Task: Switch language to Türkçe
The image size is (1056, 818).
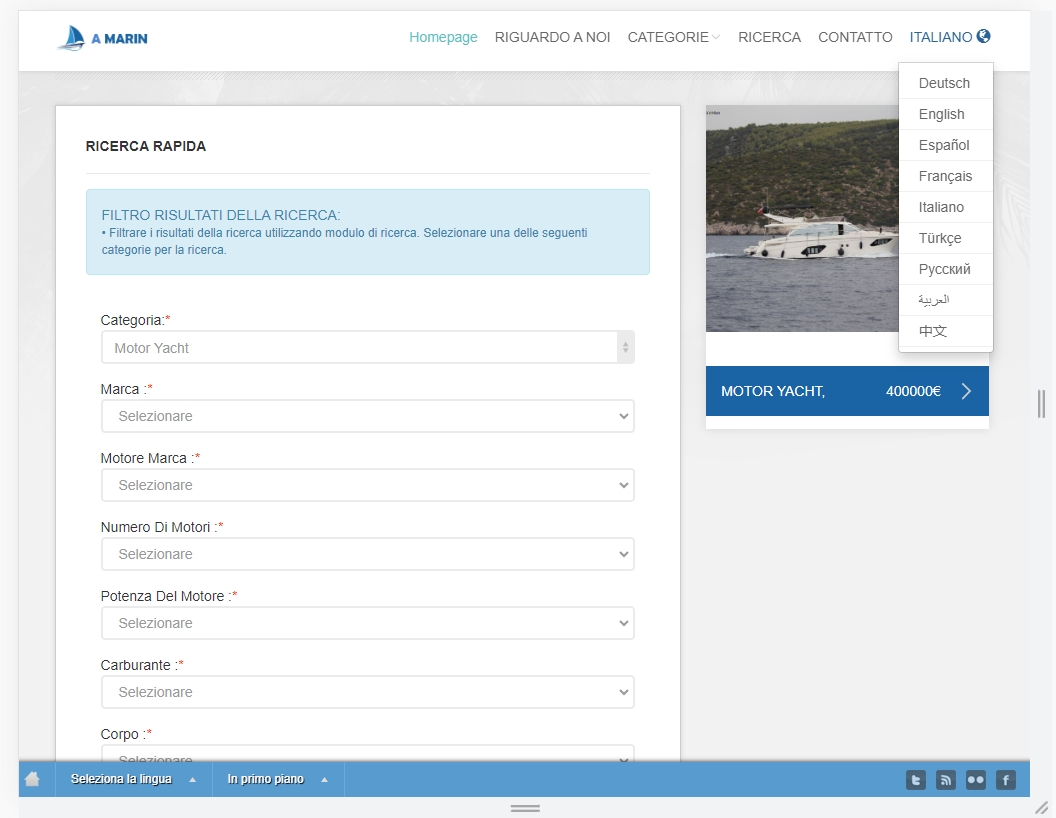Action: pyautogui.click(x=946, y=238)
